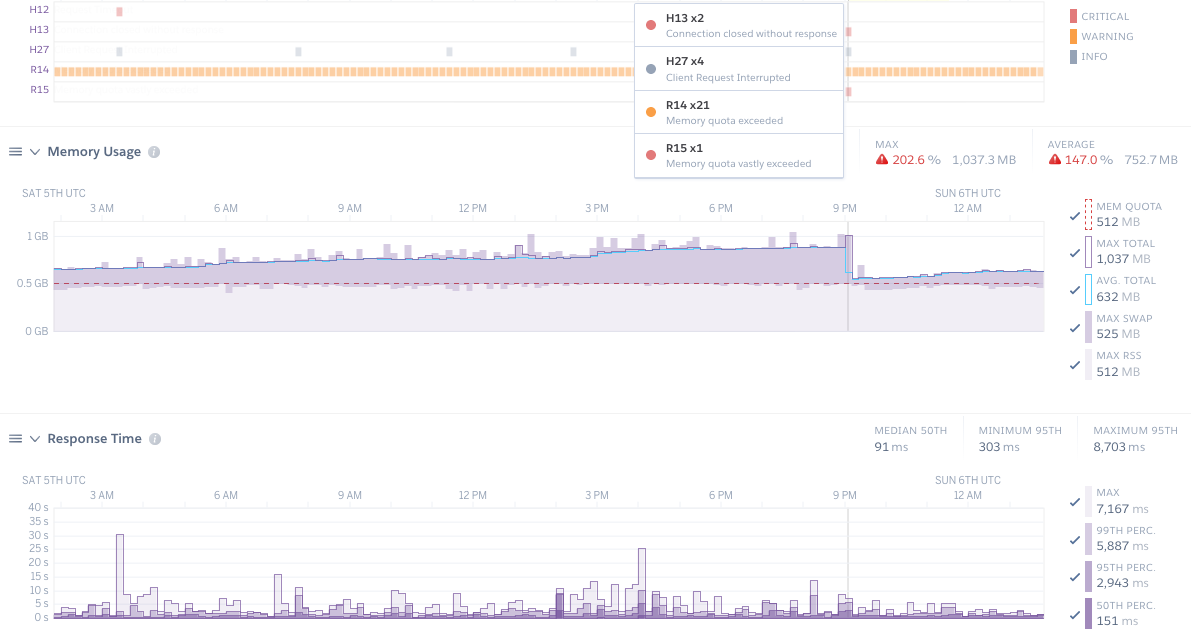Click the orange dot beside R14 x21
Image resolution: width=1191 pixels, height=638 pixels.
[651, 112]
